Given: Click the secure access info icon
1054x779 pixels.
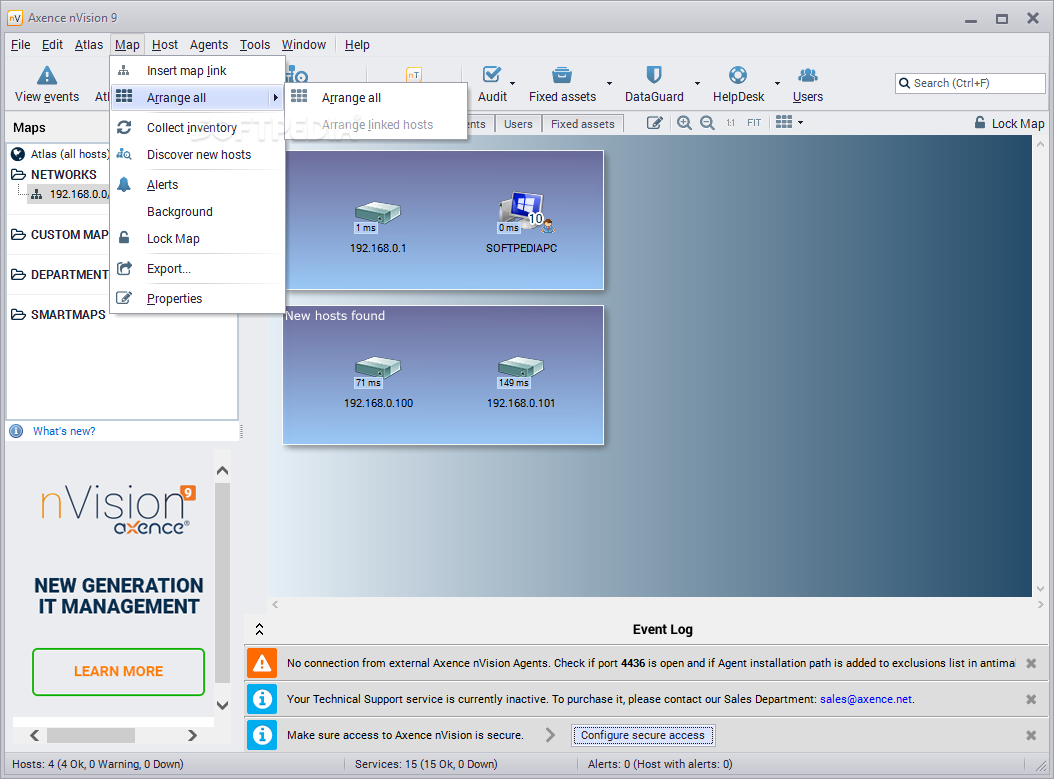Looking at the screenshot, I should (x=262, y=735).
